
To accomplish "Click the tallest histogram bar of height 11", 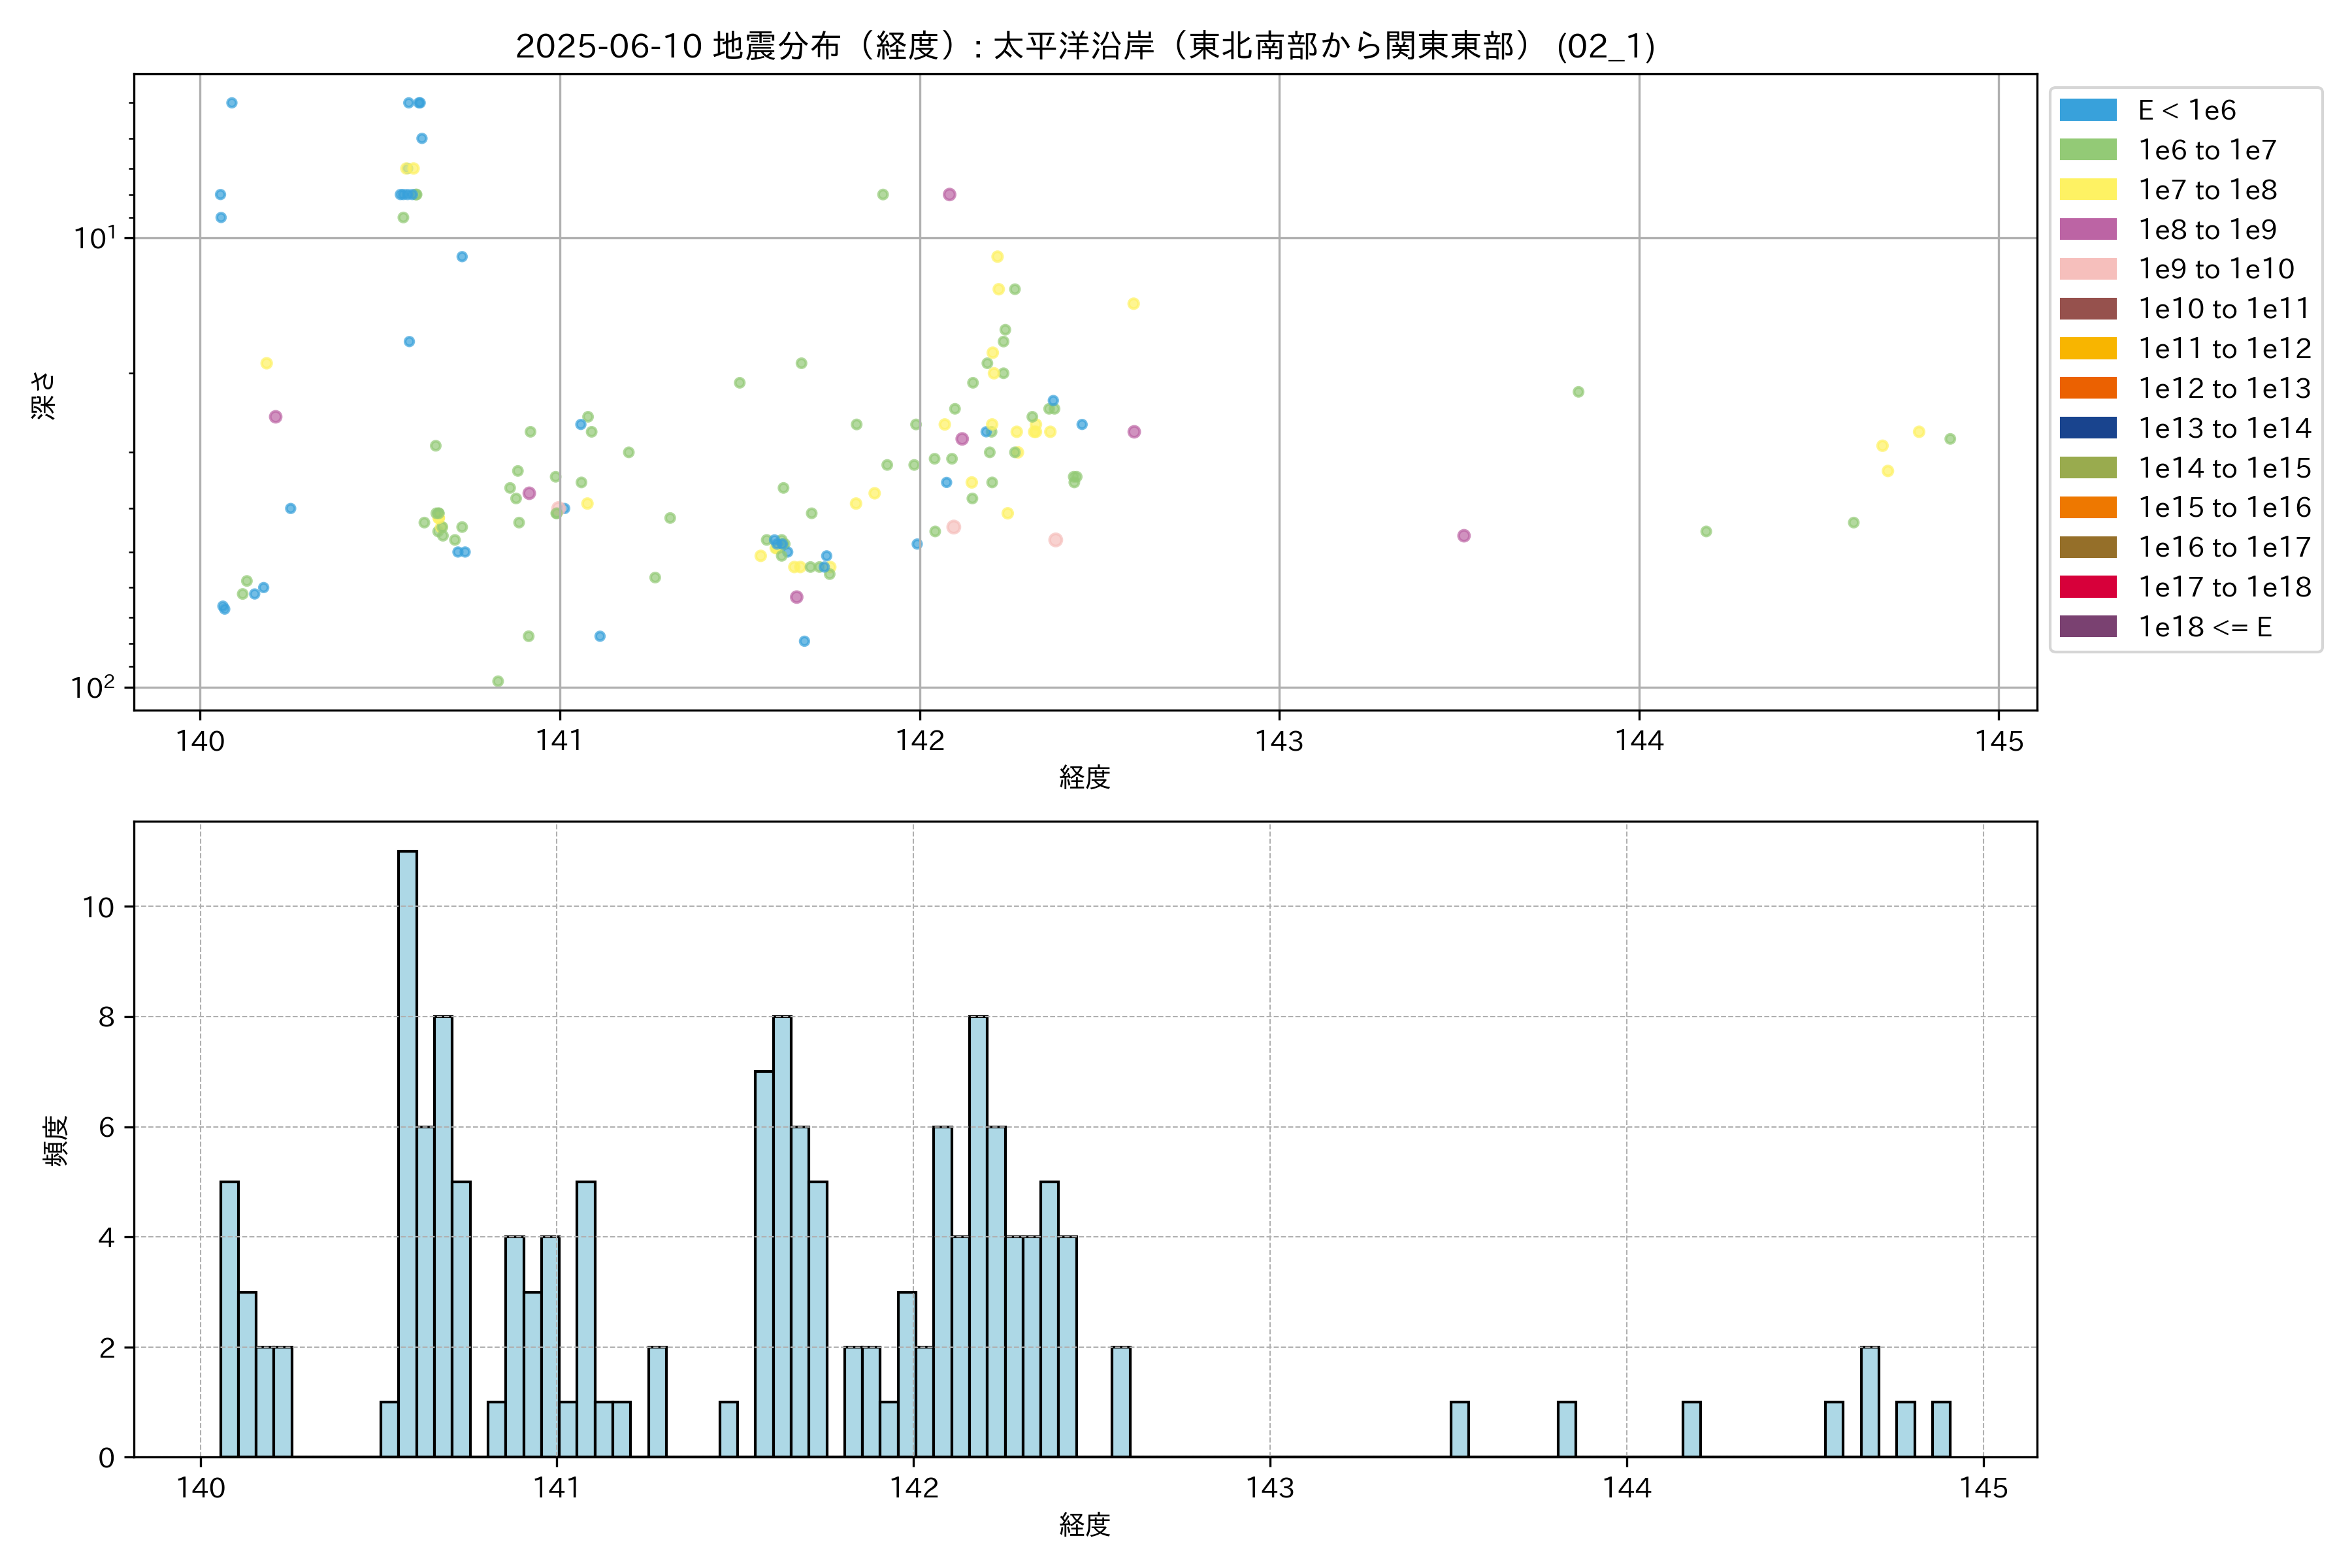I will click(407, 1153).
